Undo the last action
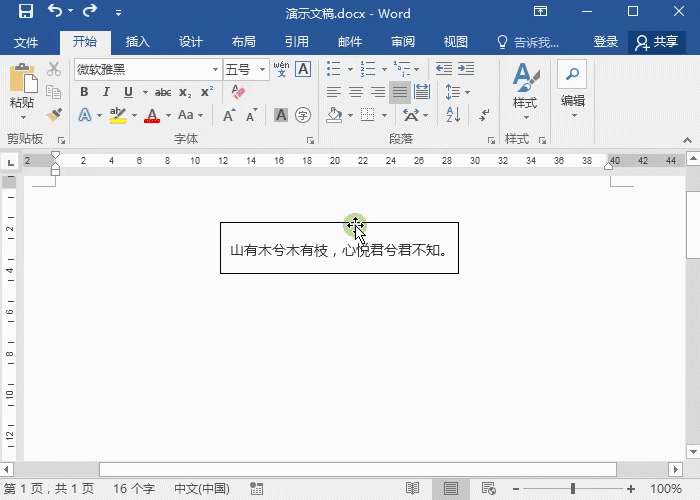The width and height of the screenshot is (700, 500). [x=55, y=11]
